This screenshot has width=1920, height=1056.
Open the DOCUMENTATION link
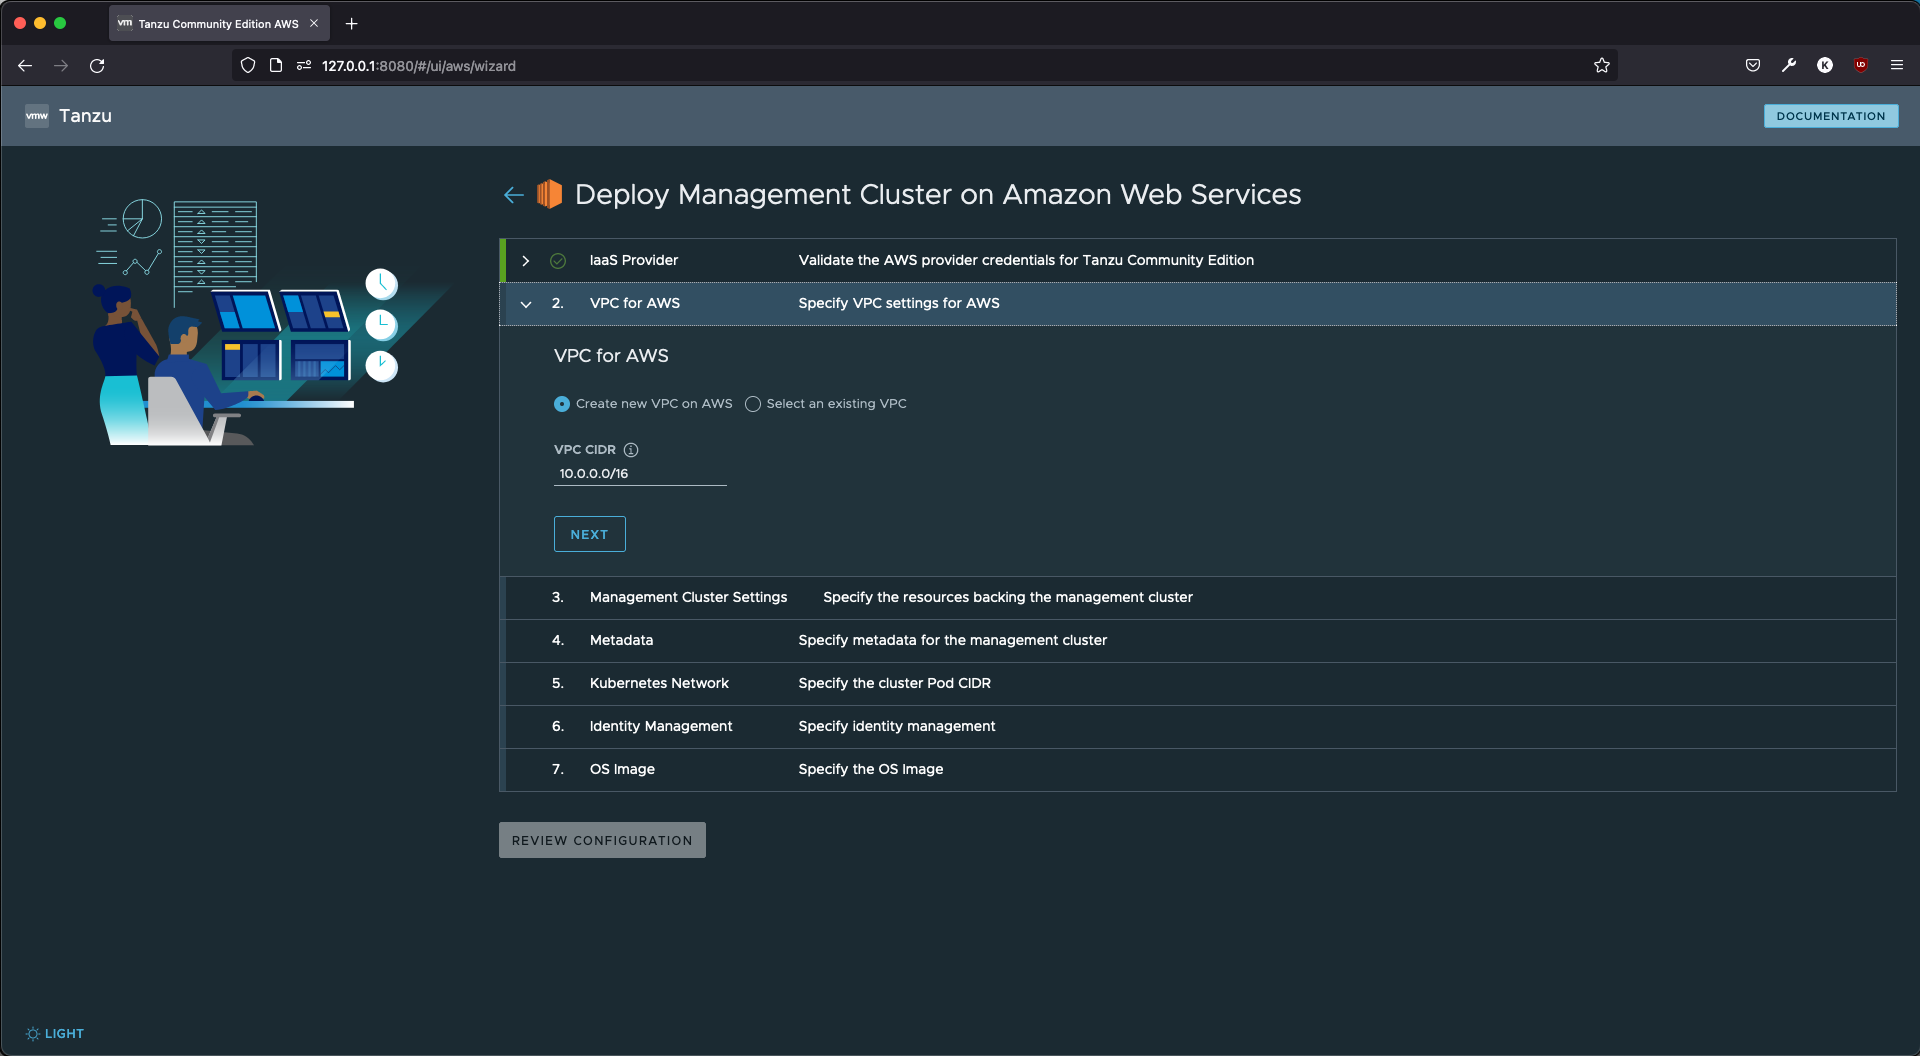[x=1831, y=116]
